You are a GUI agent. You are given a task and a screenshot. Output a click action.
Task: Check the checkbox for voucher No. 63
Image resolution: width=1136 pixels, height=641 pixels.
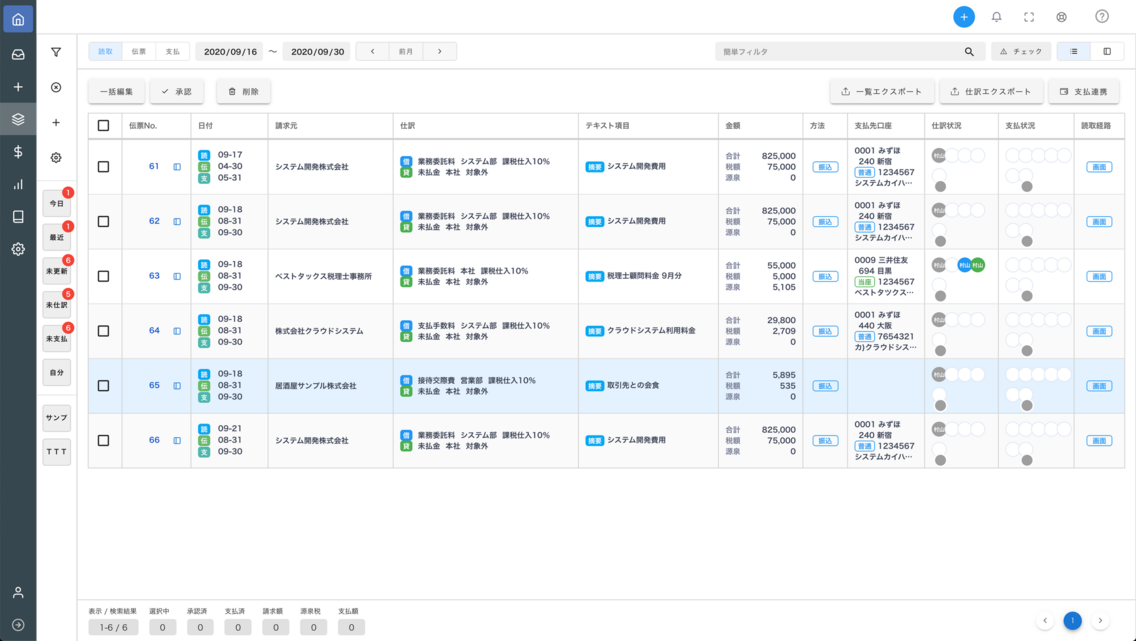point(103,277)
